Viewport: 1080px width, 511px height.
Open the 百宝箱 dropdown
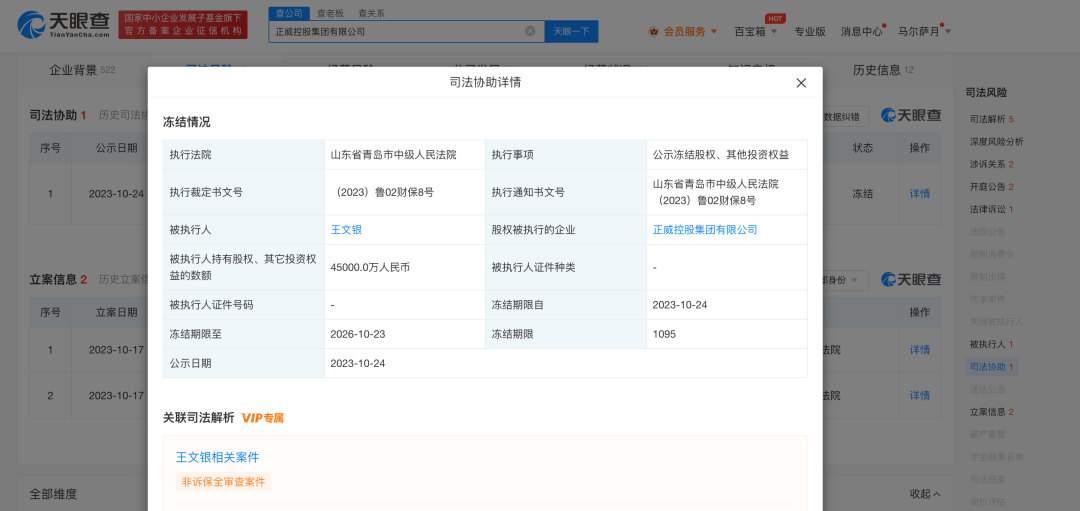[756, 31]
